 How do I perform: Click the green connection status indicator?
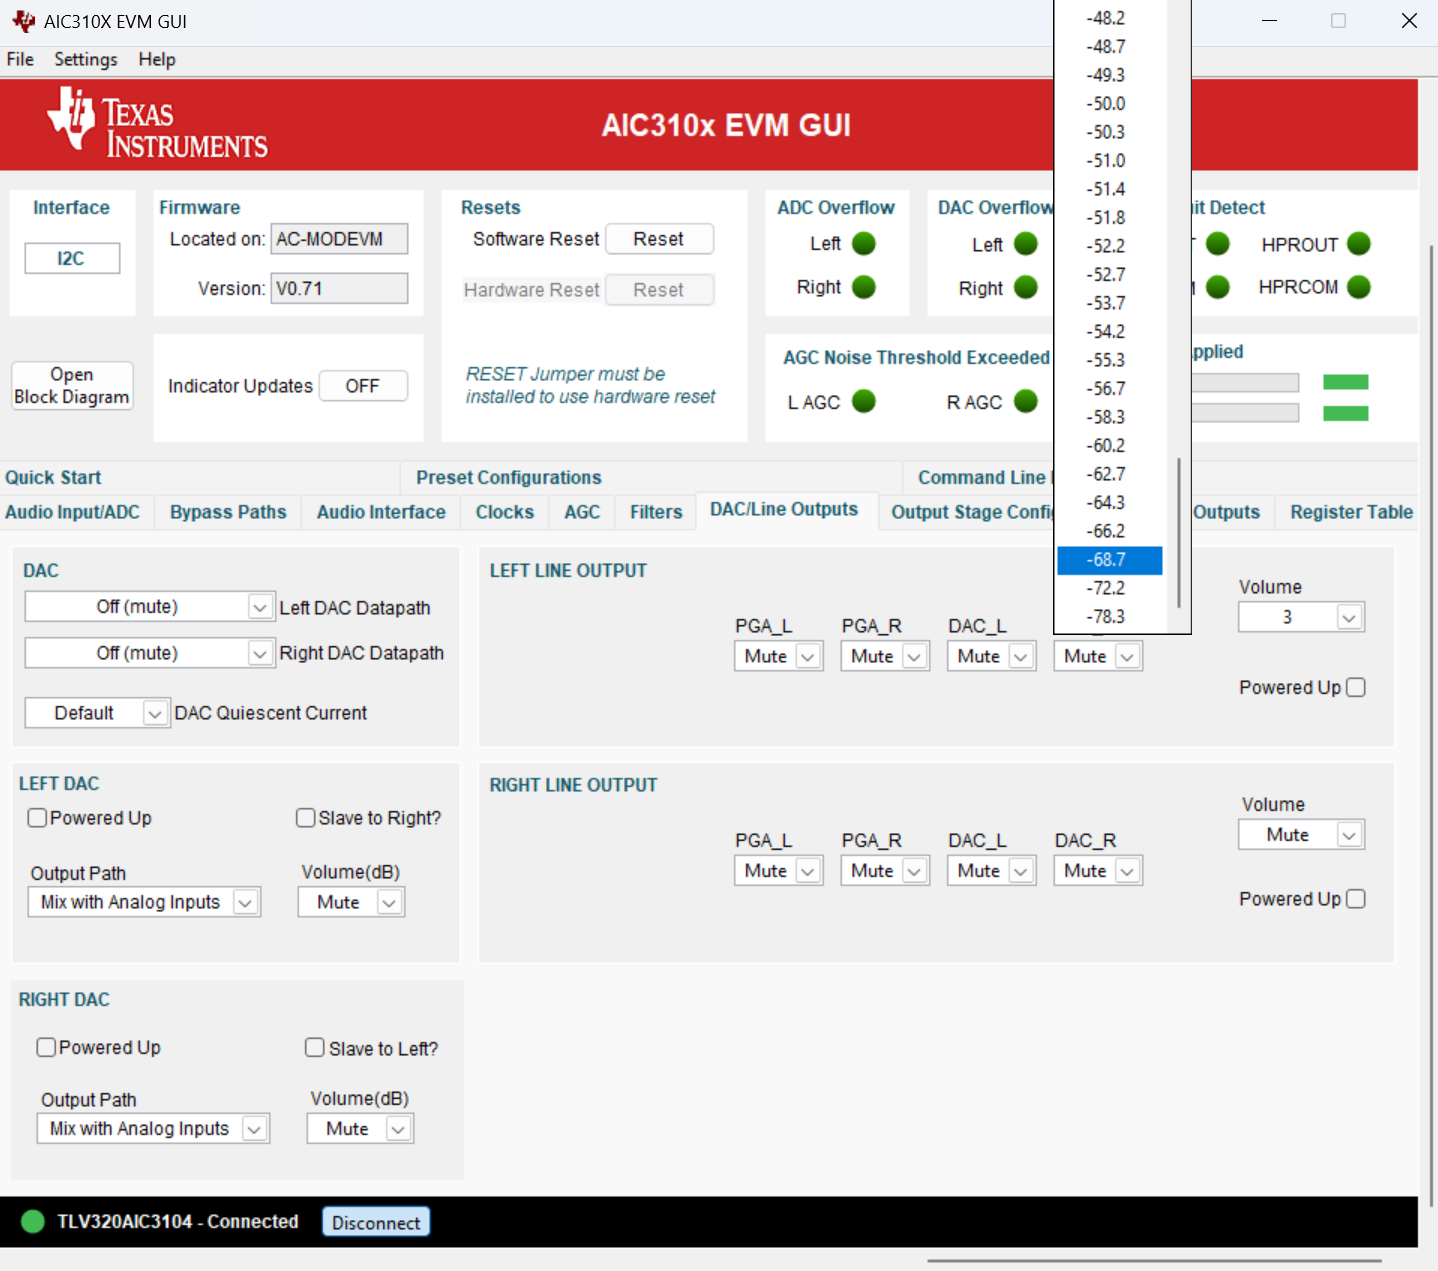point(33,1221)
